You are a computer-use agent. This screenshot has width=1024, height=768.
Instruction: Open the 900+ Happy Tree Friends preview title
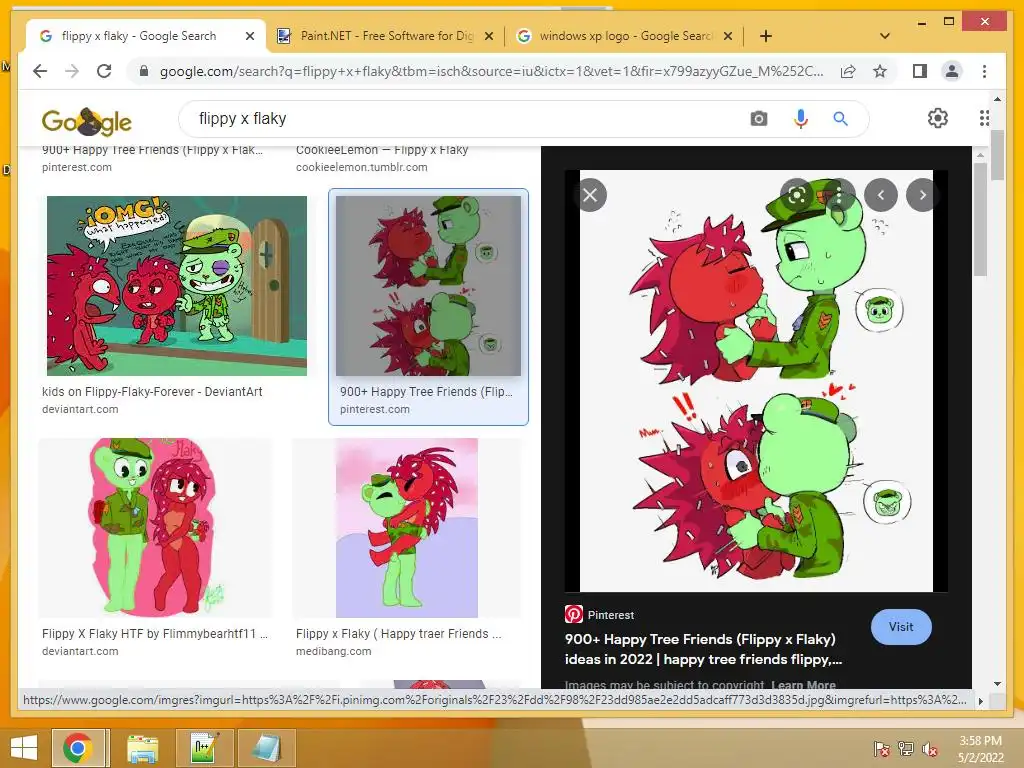703,649
